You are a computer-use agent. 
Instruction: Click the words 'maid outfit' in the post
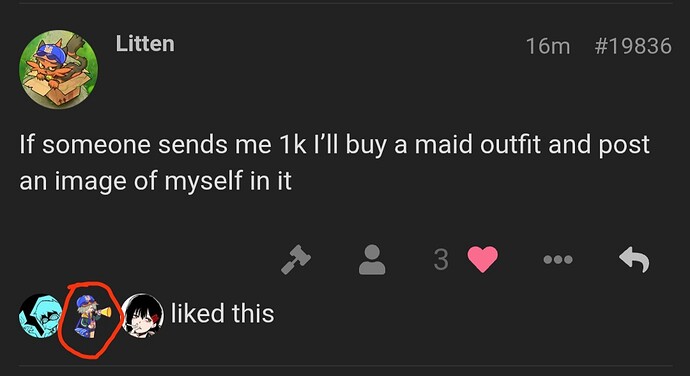pos(477,144)
